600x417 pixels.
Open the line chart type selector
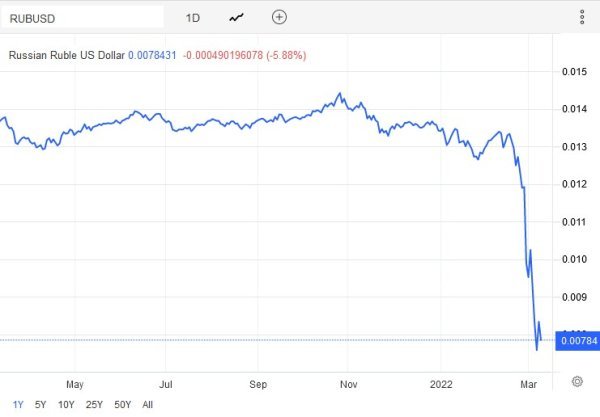(x=236, y=17)
